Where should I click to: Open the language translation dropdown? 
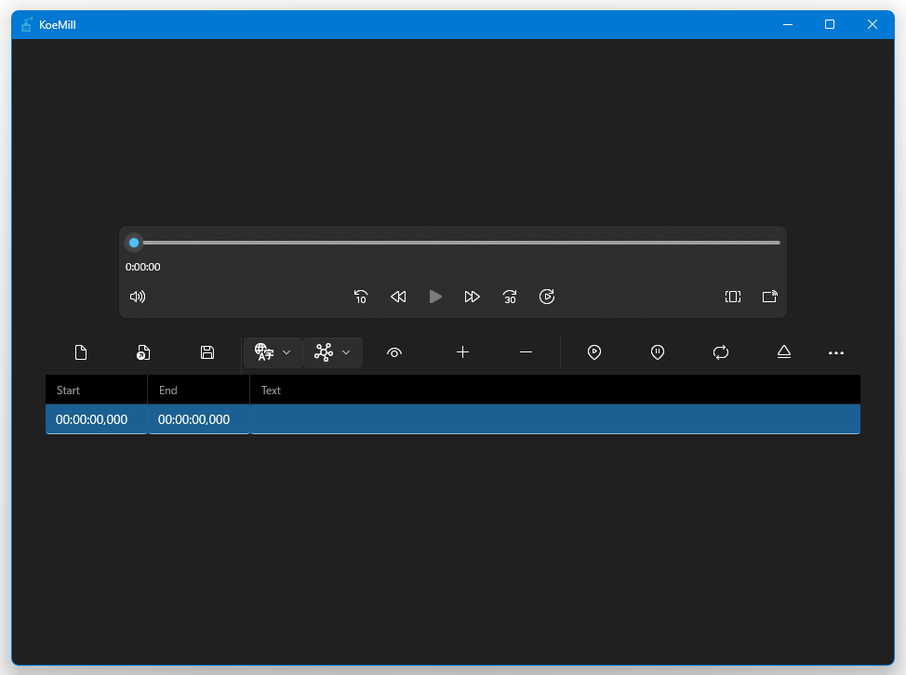273,352
